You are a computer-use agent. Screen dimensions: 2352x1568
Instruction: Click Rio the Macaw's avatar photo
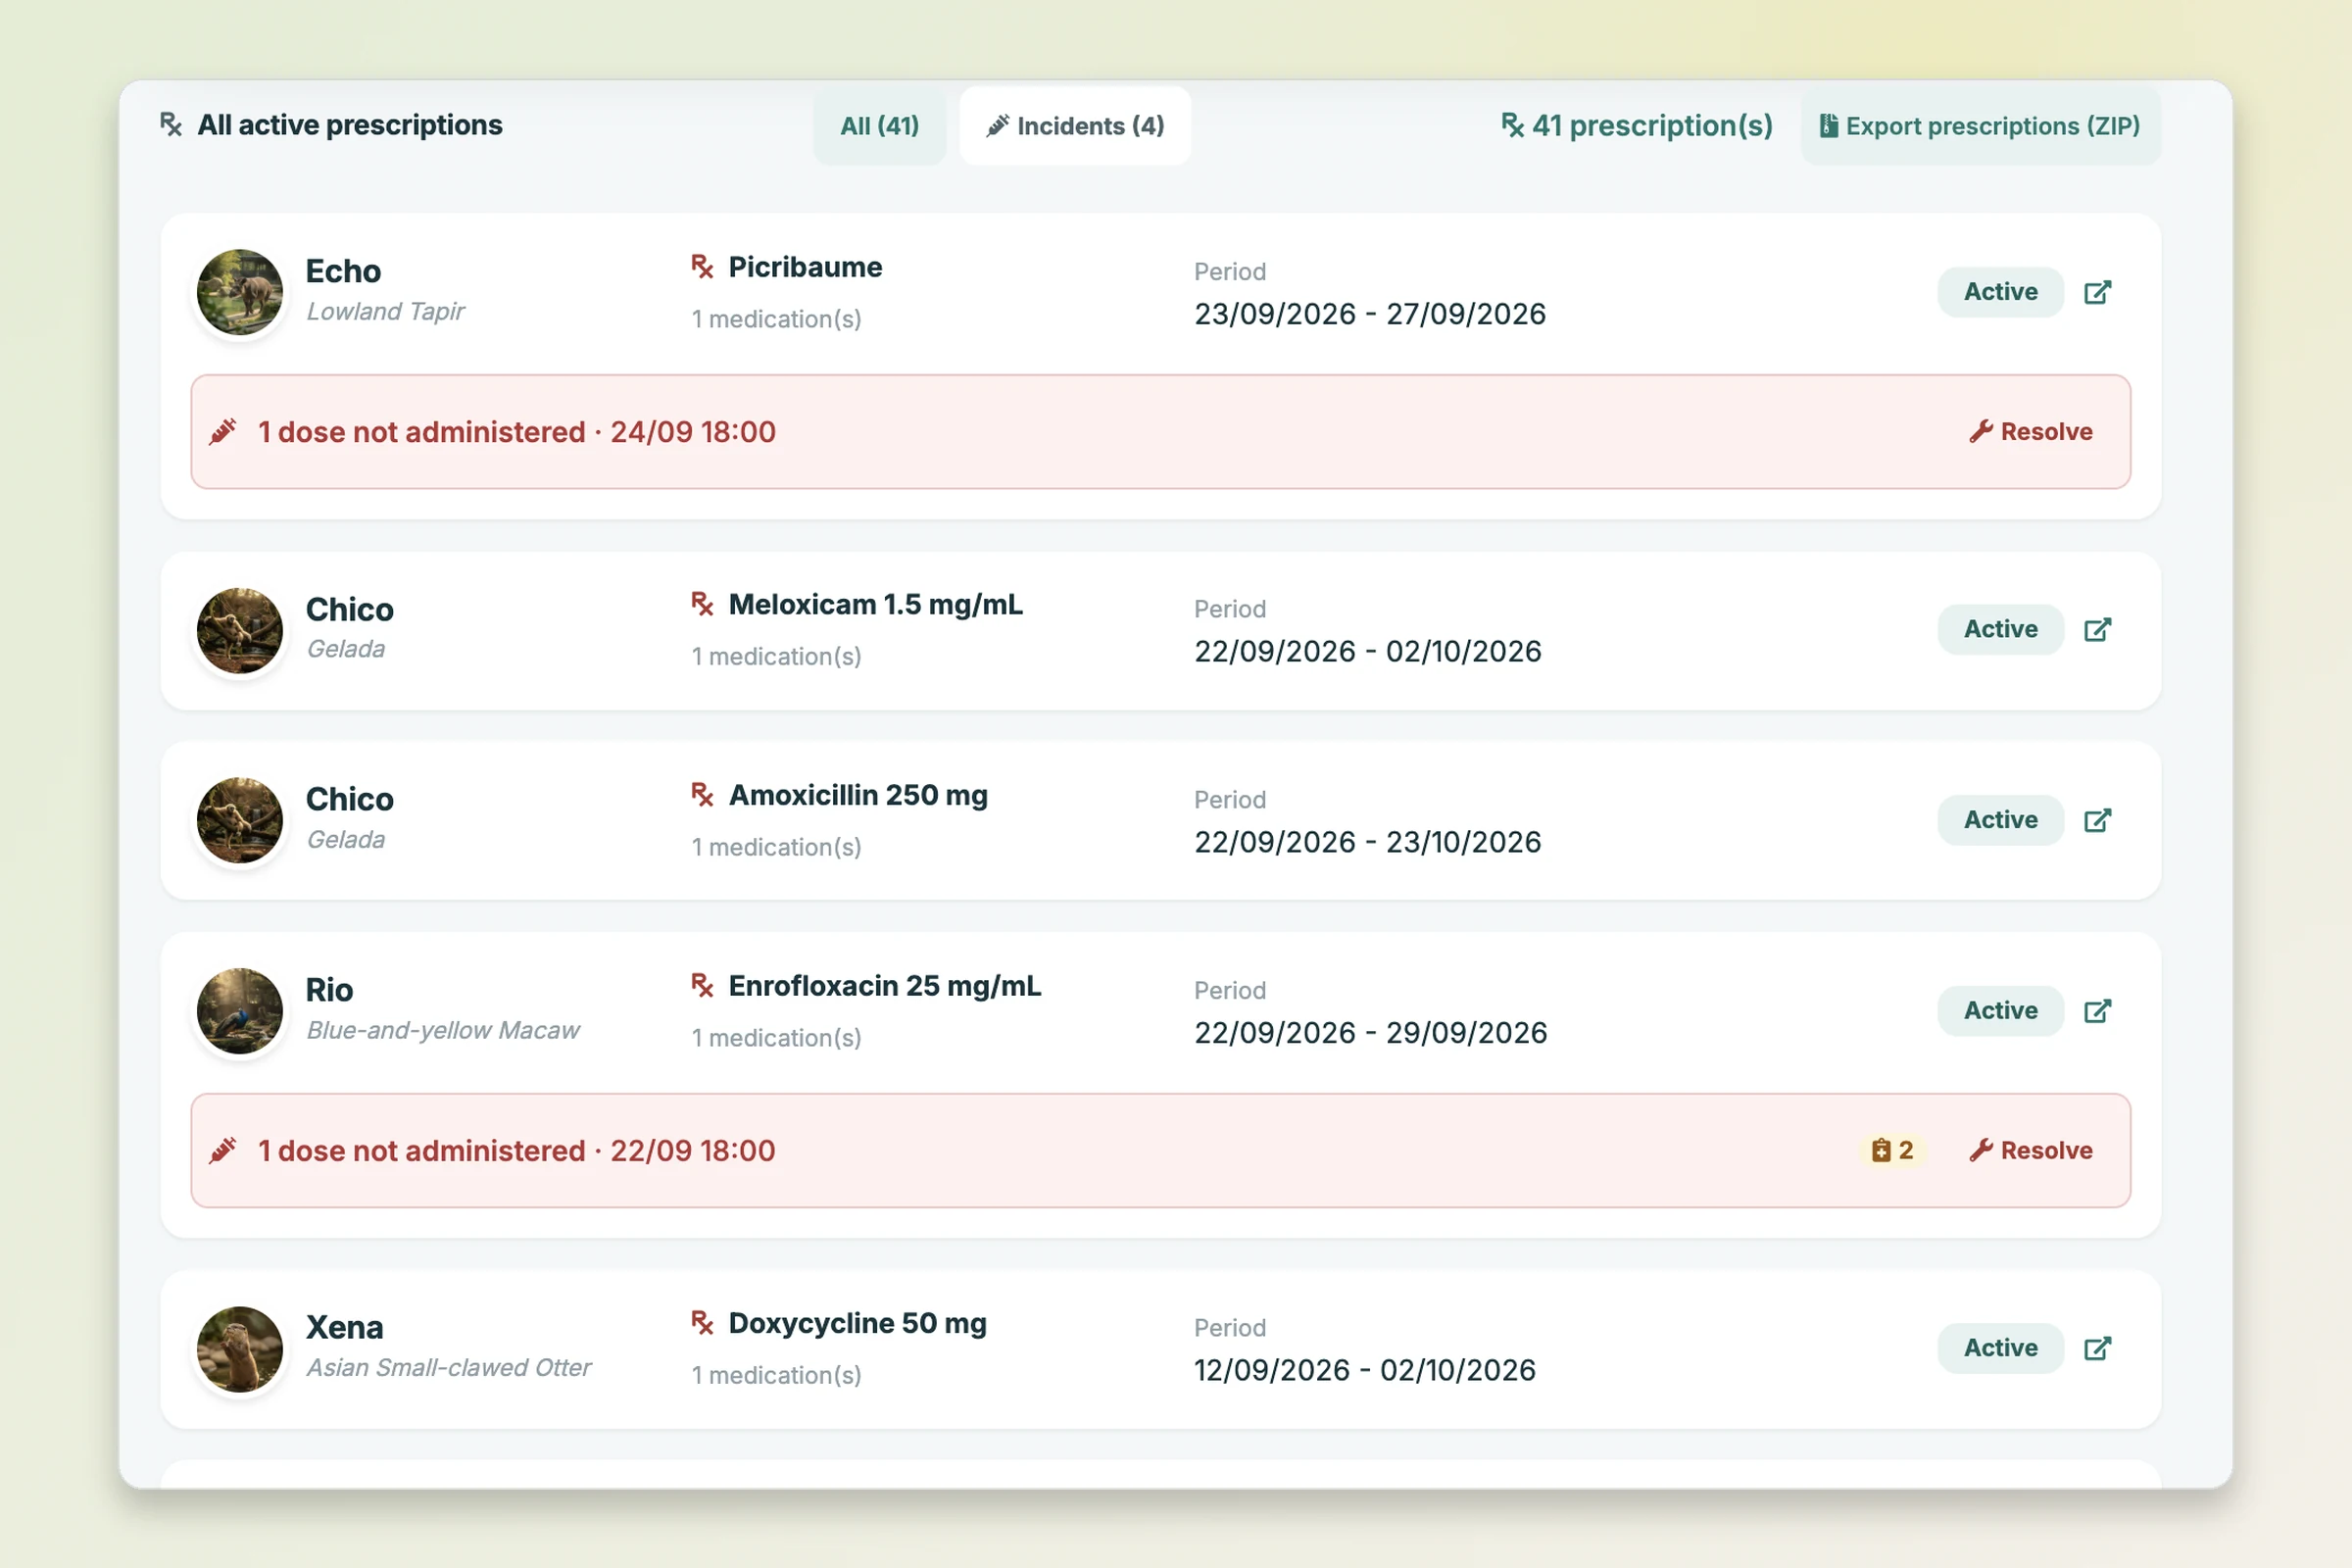(x=240, y=1011)
